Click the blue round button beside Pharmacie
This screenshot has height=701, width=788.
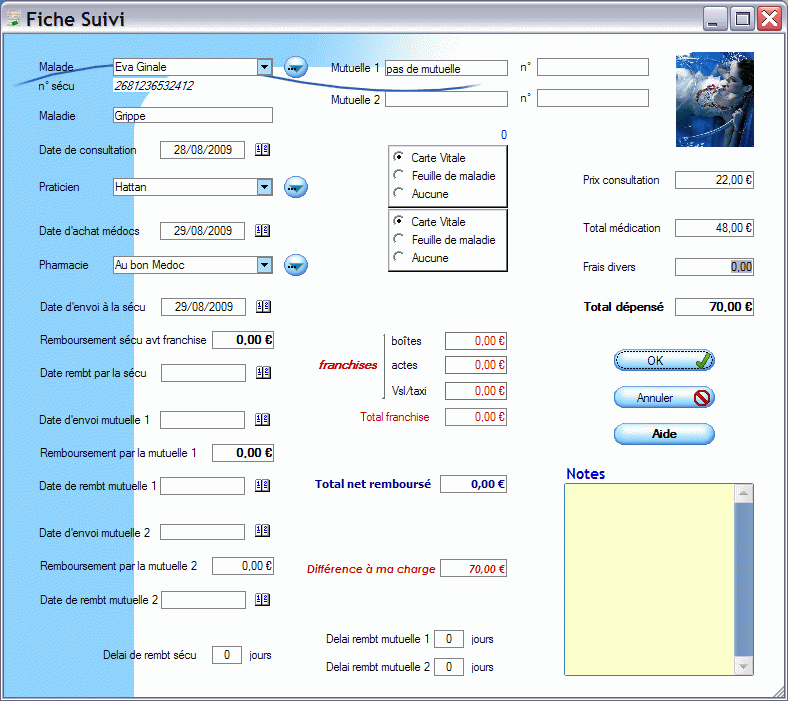[x=296, y=265]
